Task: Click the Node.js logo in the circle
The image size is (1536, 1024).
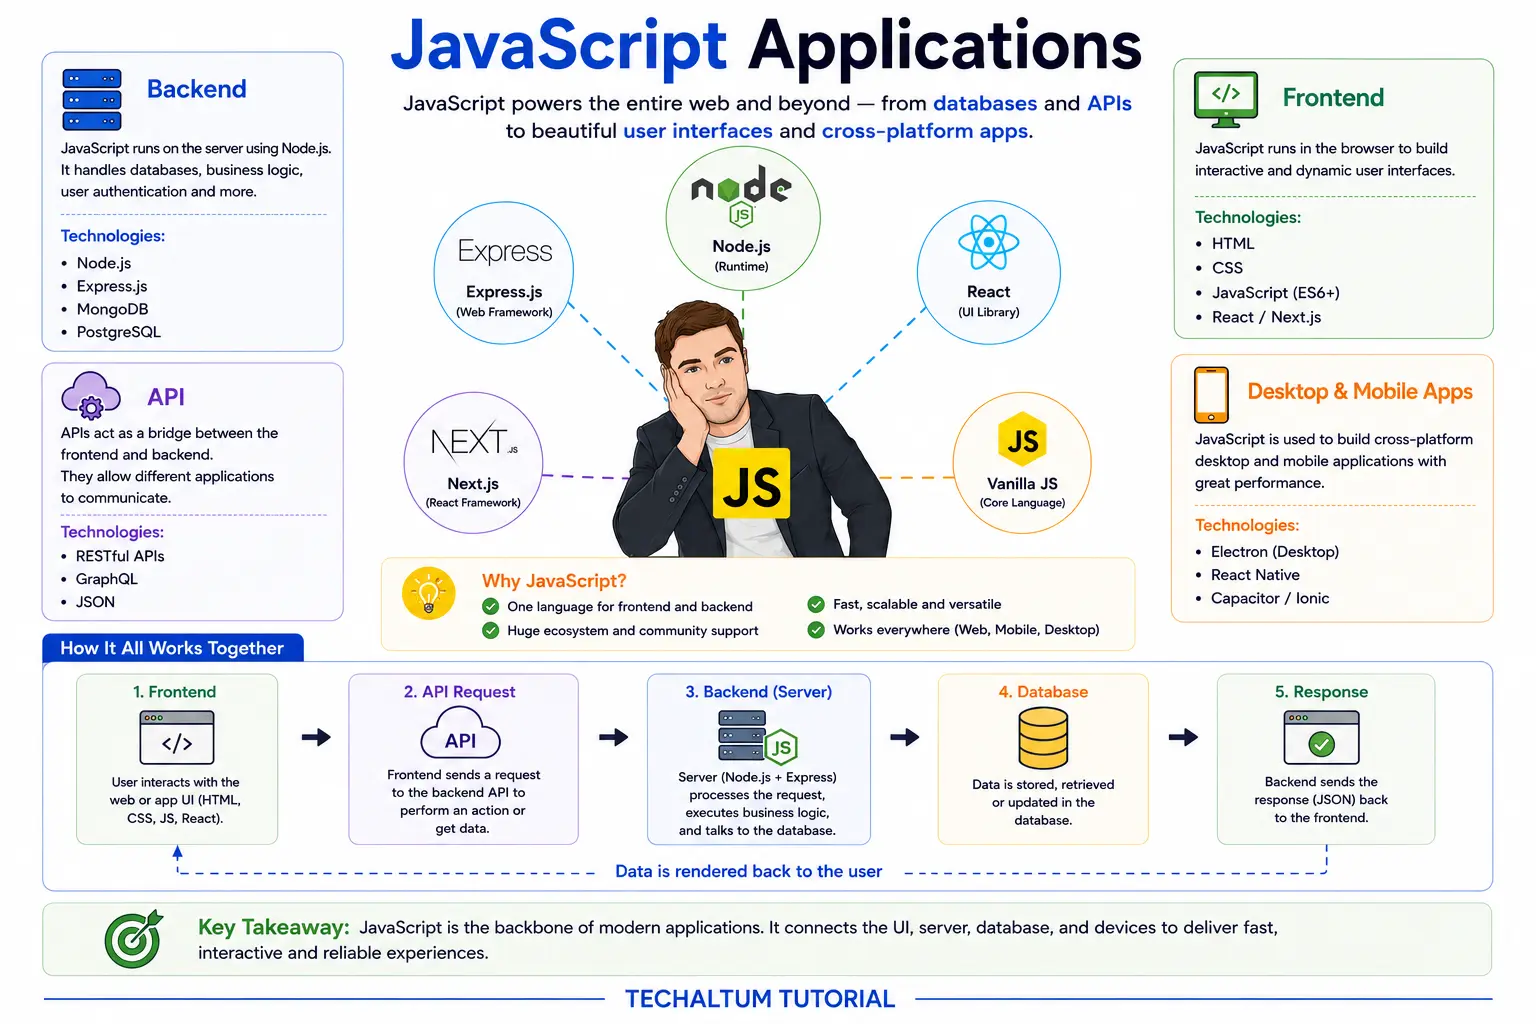Action: click(742, 196)
